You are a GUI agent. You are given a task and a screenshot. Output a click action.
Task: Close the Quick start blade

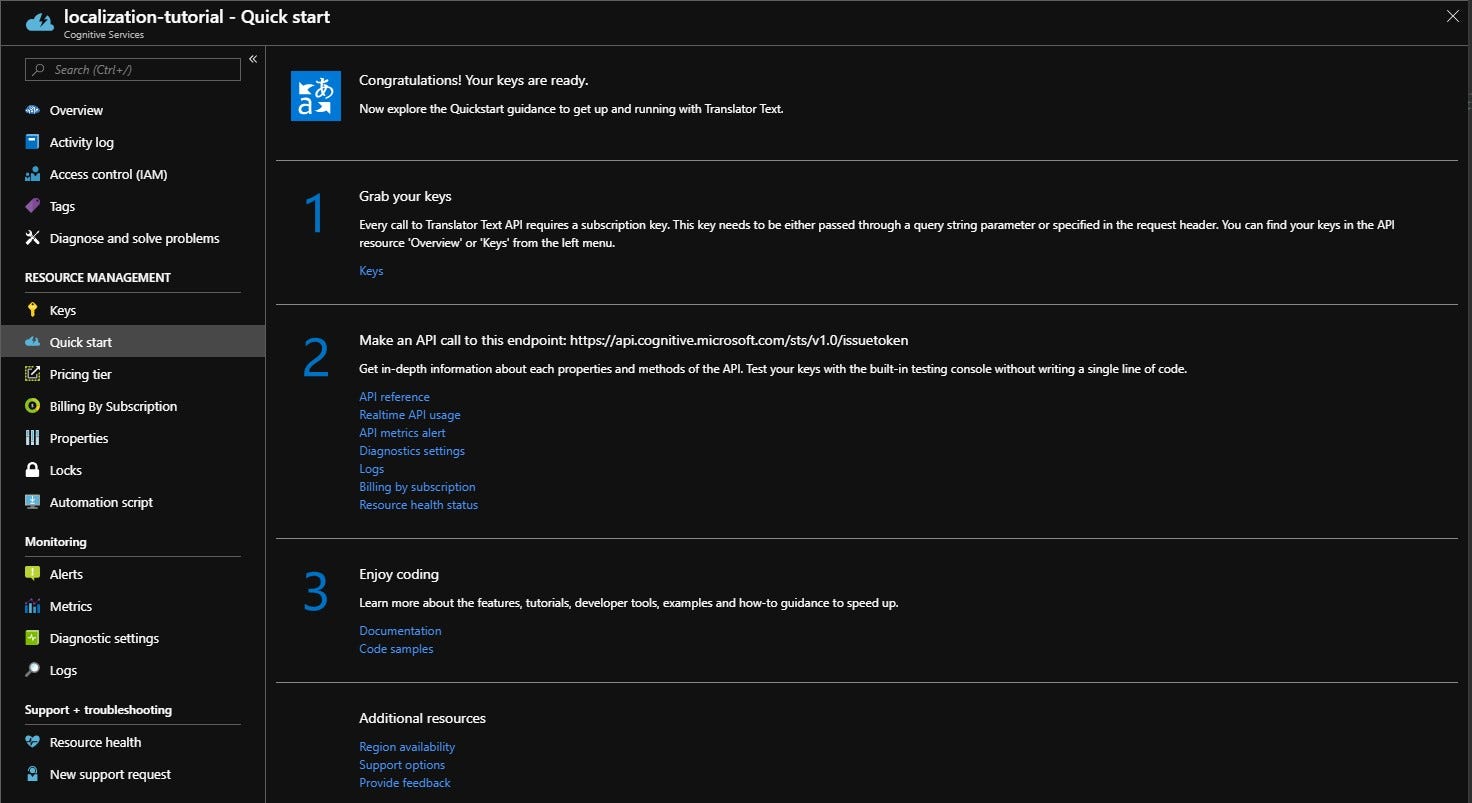(1452, 15)
